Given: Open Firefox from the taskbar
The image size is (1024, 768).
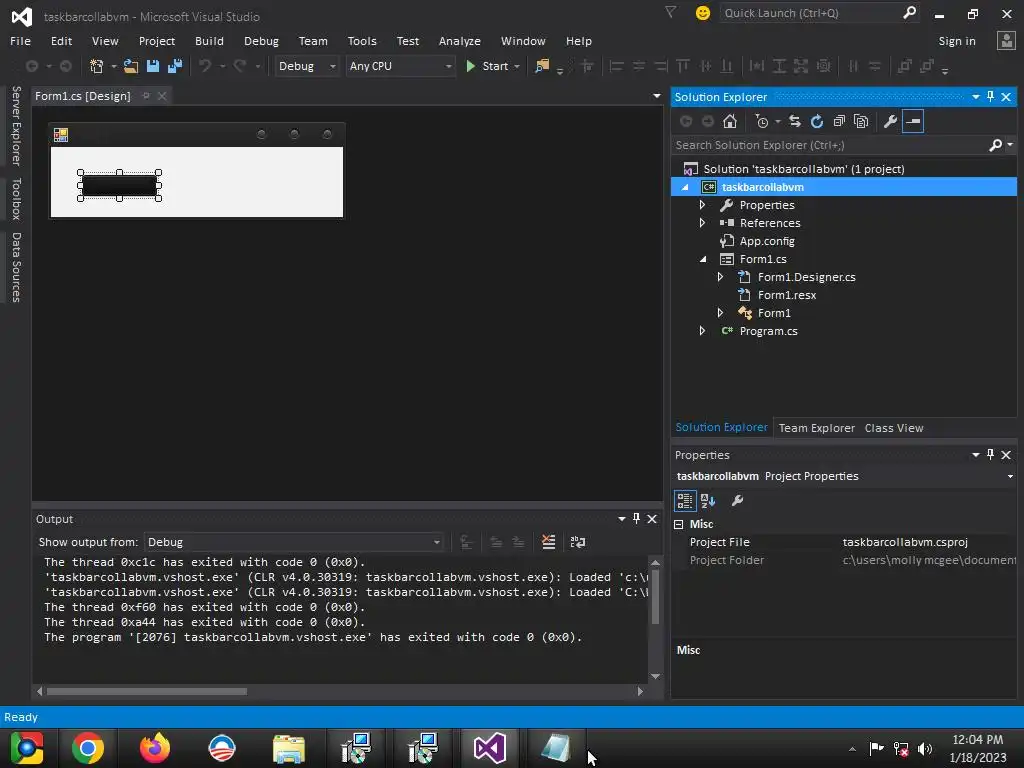Looking at the screenshot, I should point(155,748).
